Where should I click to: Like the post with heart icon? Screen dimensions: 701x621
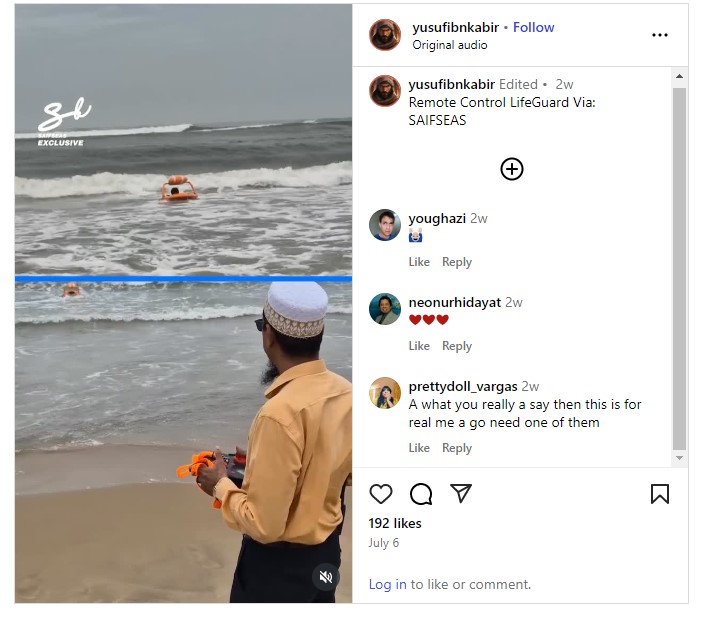tap(381, 494)
